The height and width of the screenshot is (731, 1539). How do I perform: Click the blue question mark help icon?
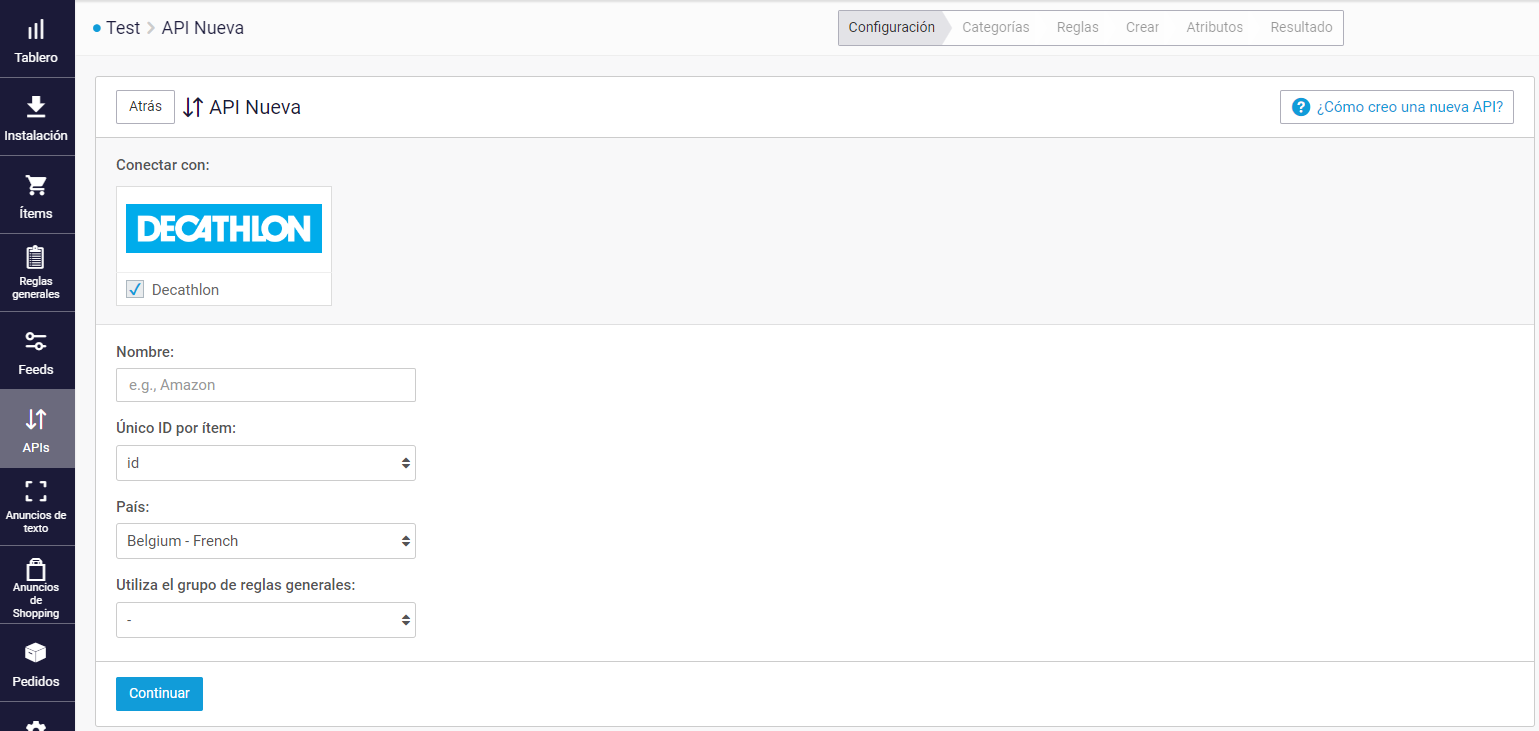click(x=1301, y=107)
